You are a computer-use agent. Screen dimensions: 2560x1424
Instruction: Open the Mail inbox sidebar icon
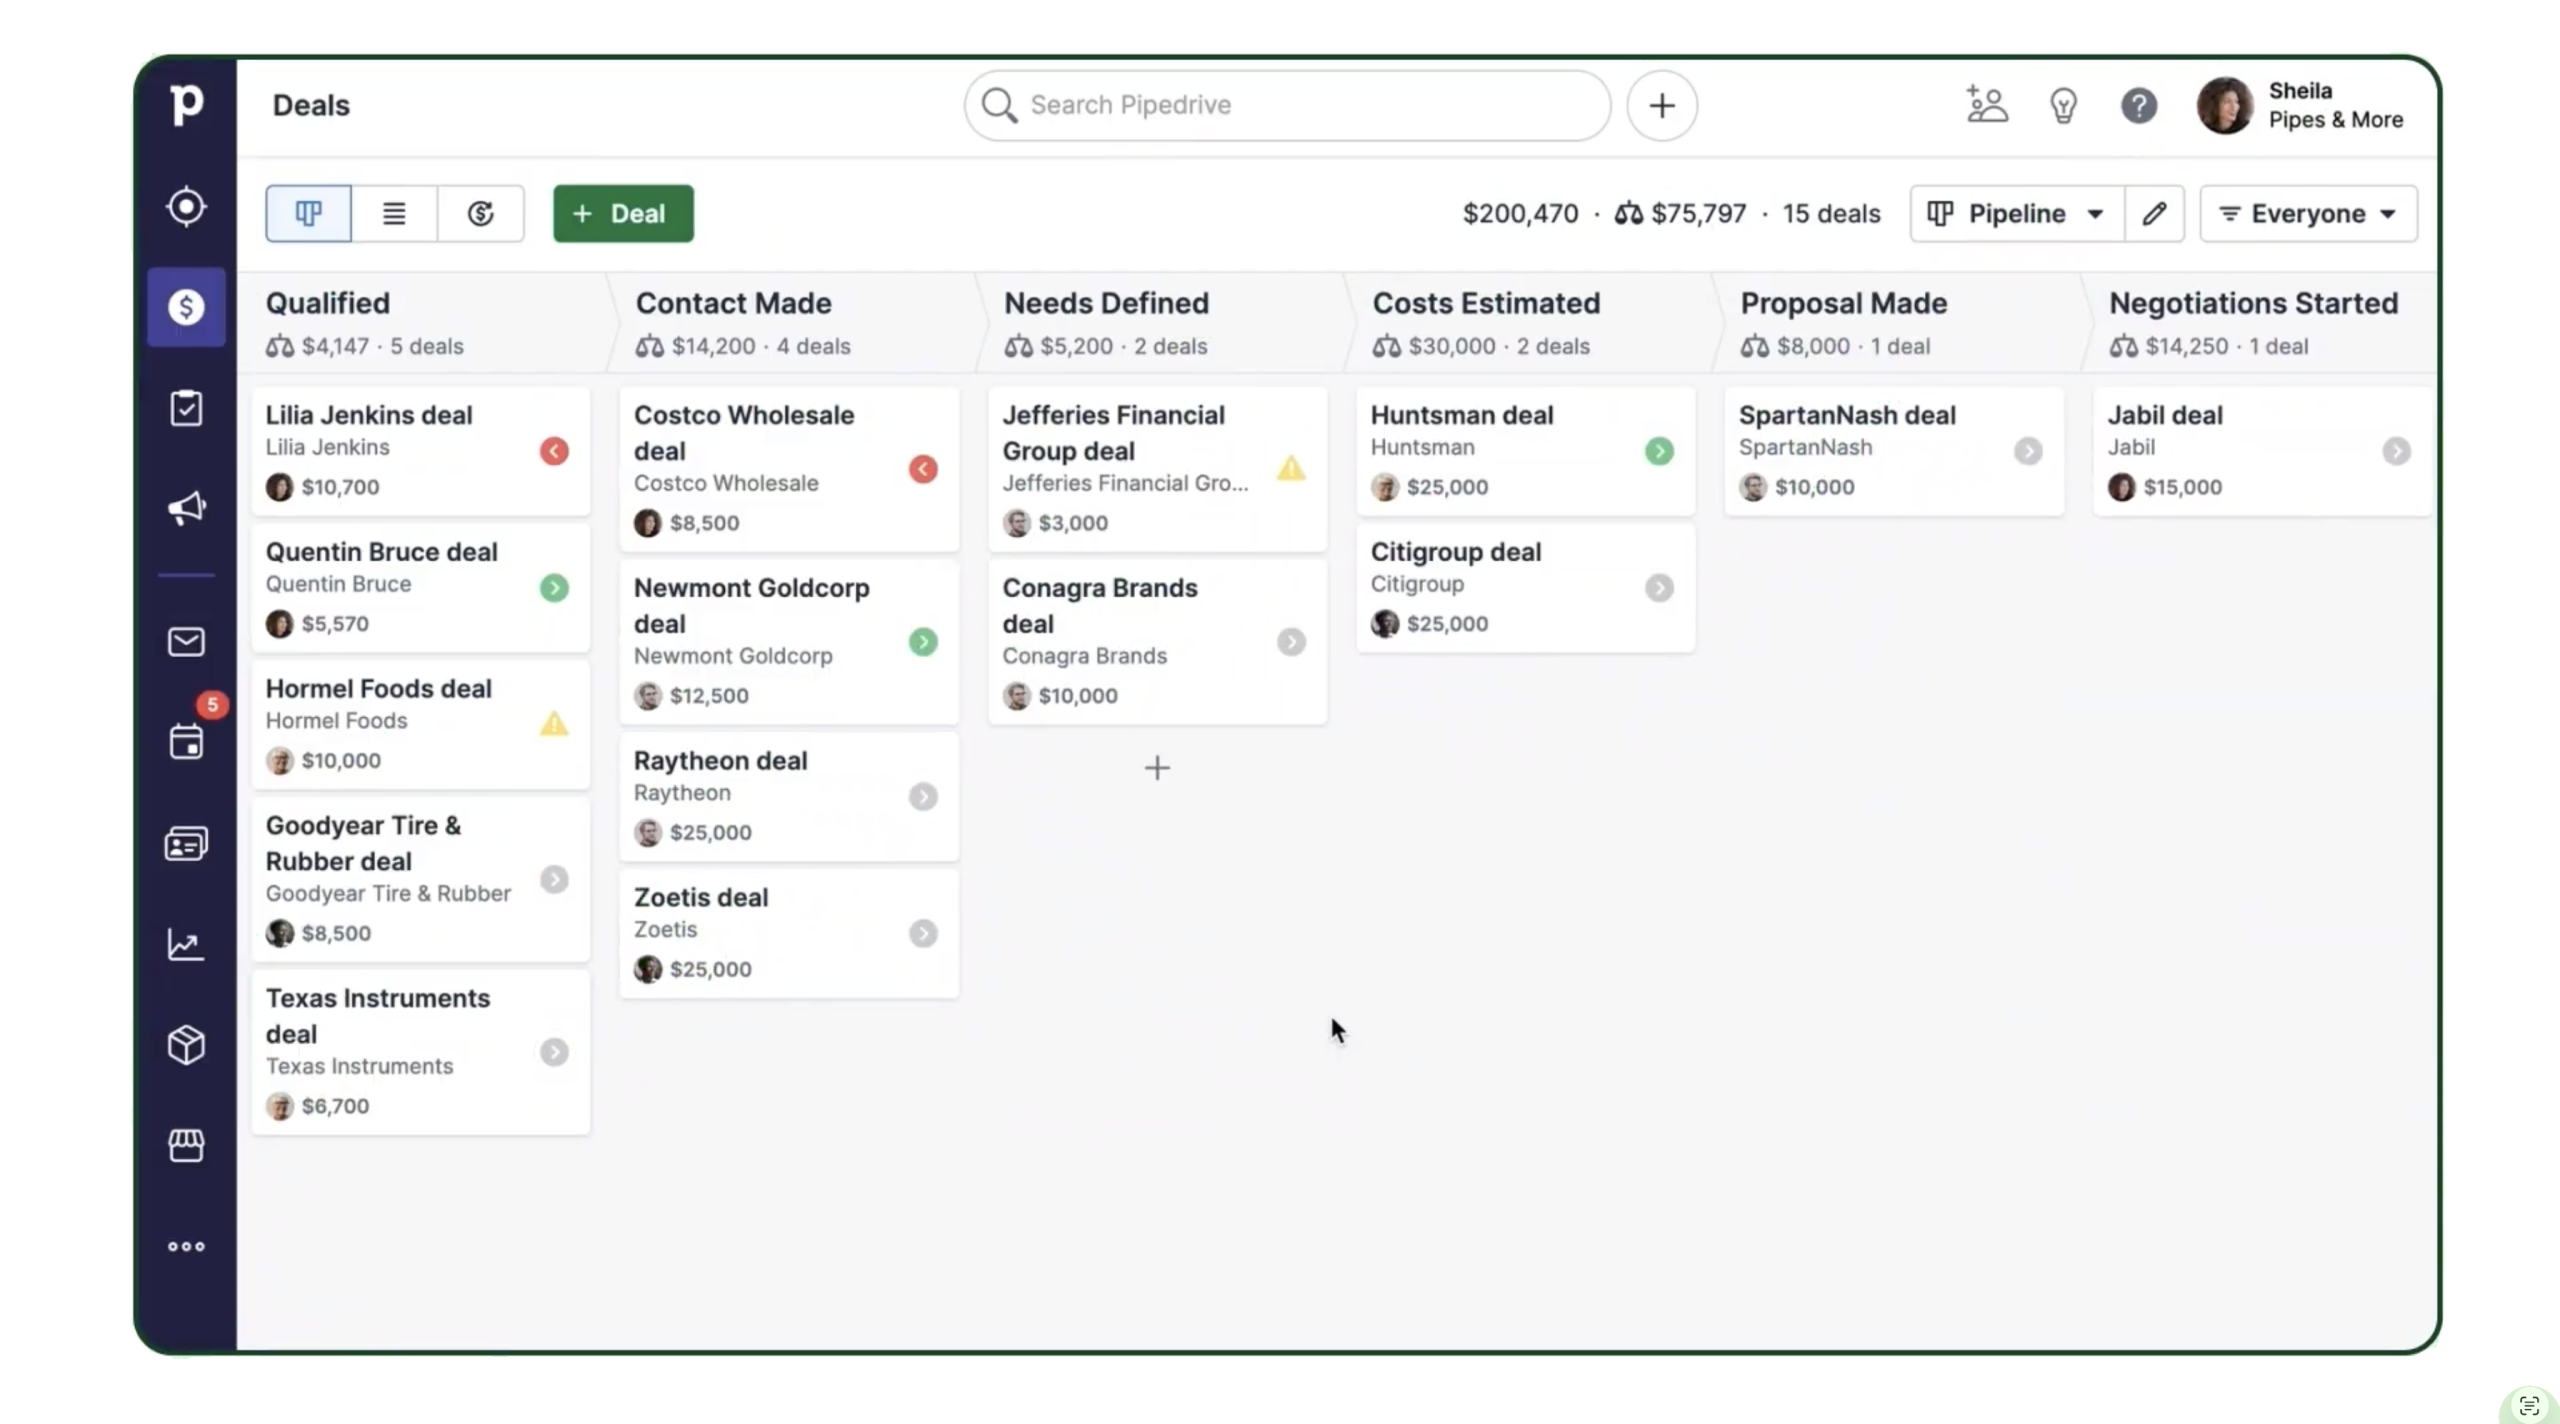tap(186, 642)
